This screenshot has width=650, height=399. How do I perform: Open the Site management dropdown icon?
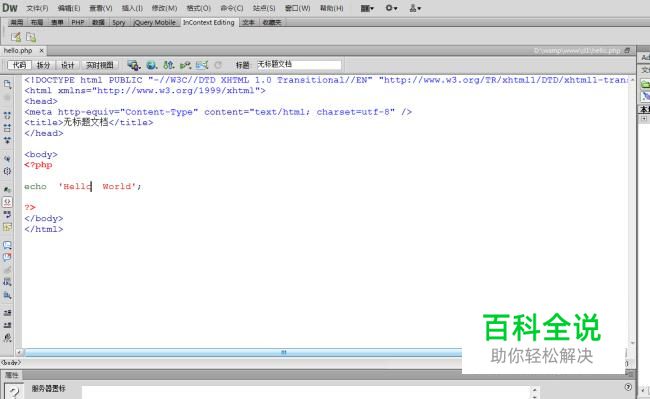[x=415, y=8]
